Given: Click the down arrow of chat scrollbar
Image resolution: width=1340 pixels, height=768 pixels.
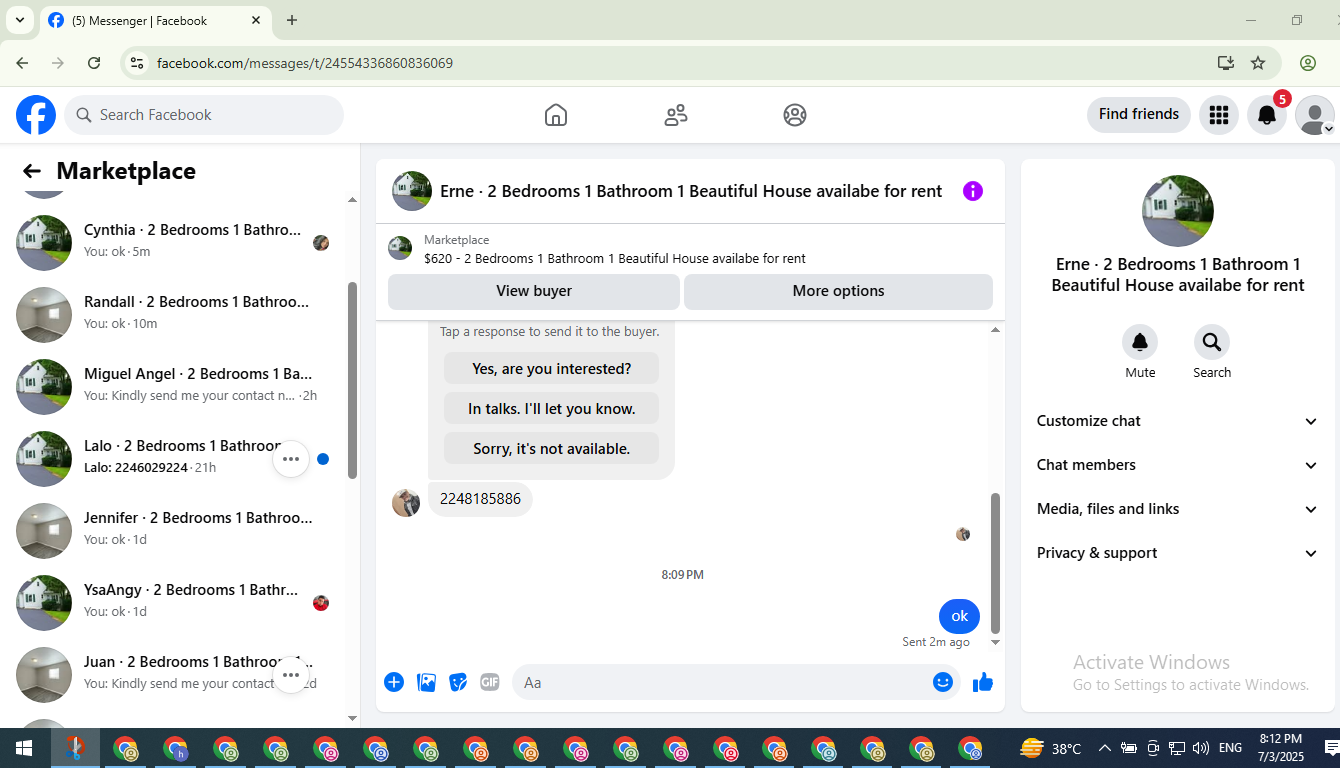Looking at the screenshot, I should point(995,643).
